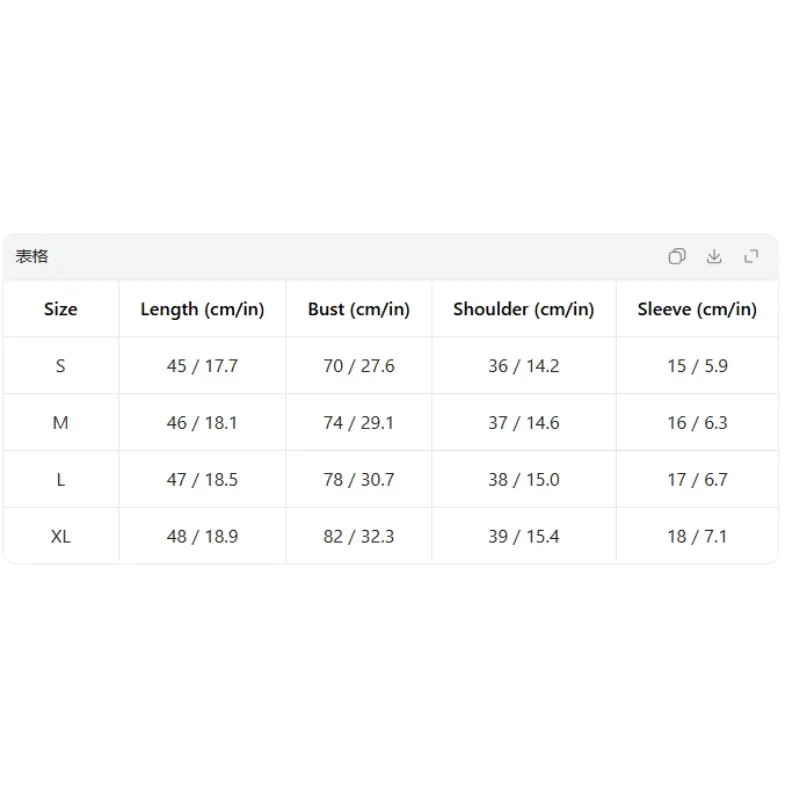Screen dimensions: 800x800
Task: Click the M size cell
Action: (x=61, y=422)
